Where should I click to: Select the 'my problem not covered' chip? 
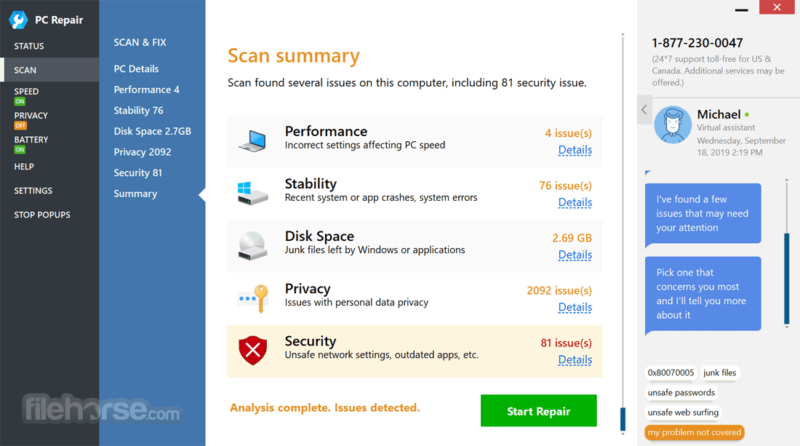[694, 432]
